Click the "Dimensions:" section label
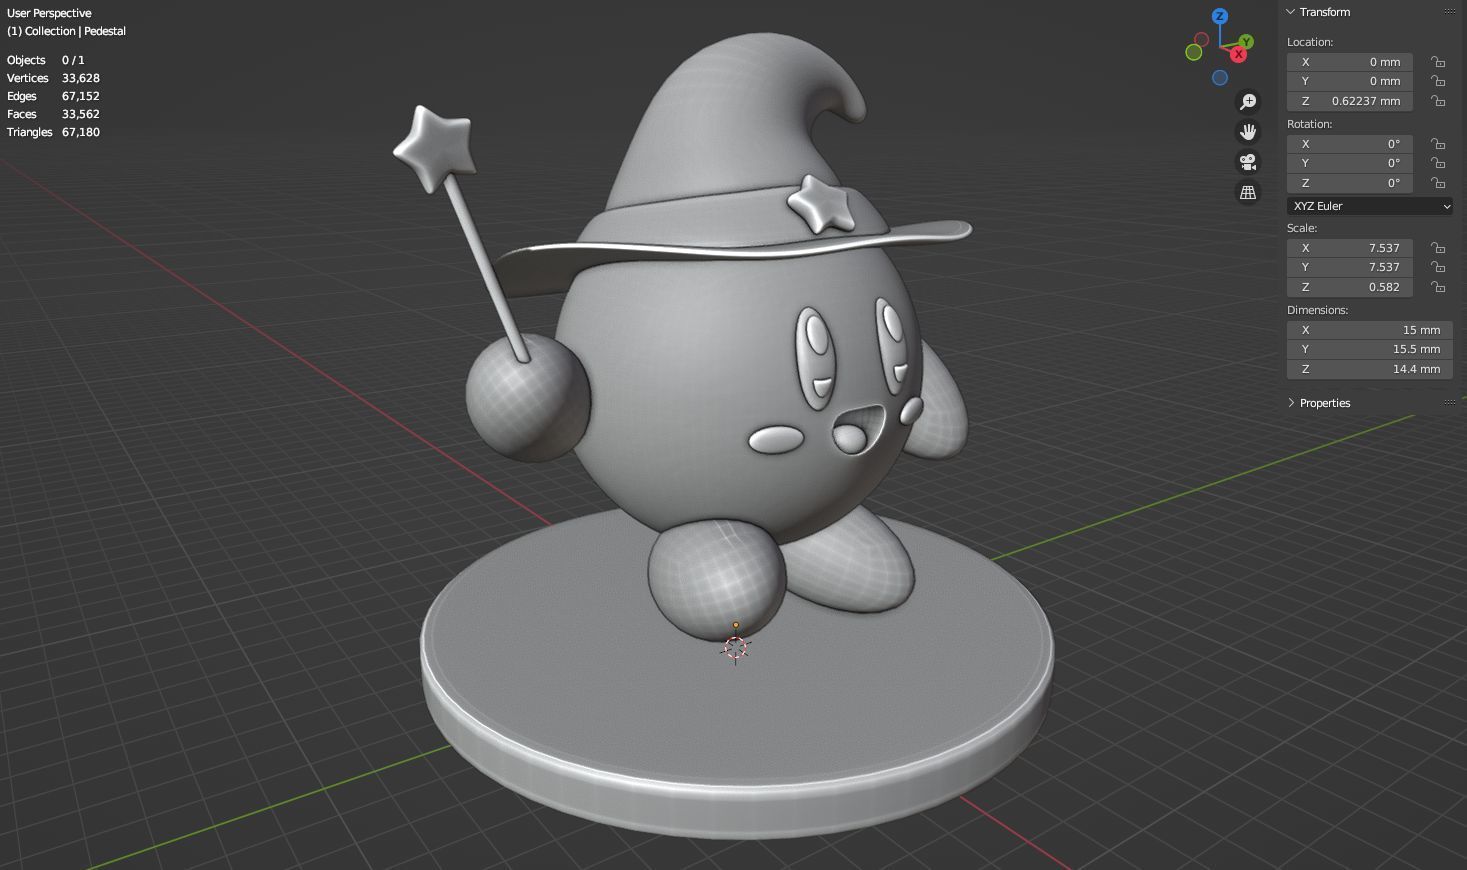This screenshot has width=1467, height=870. click(x=1318, y=310)
